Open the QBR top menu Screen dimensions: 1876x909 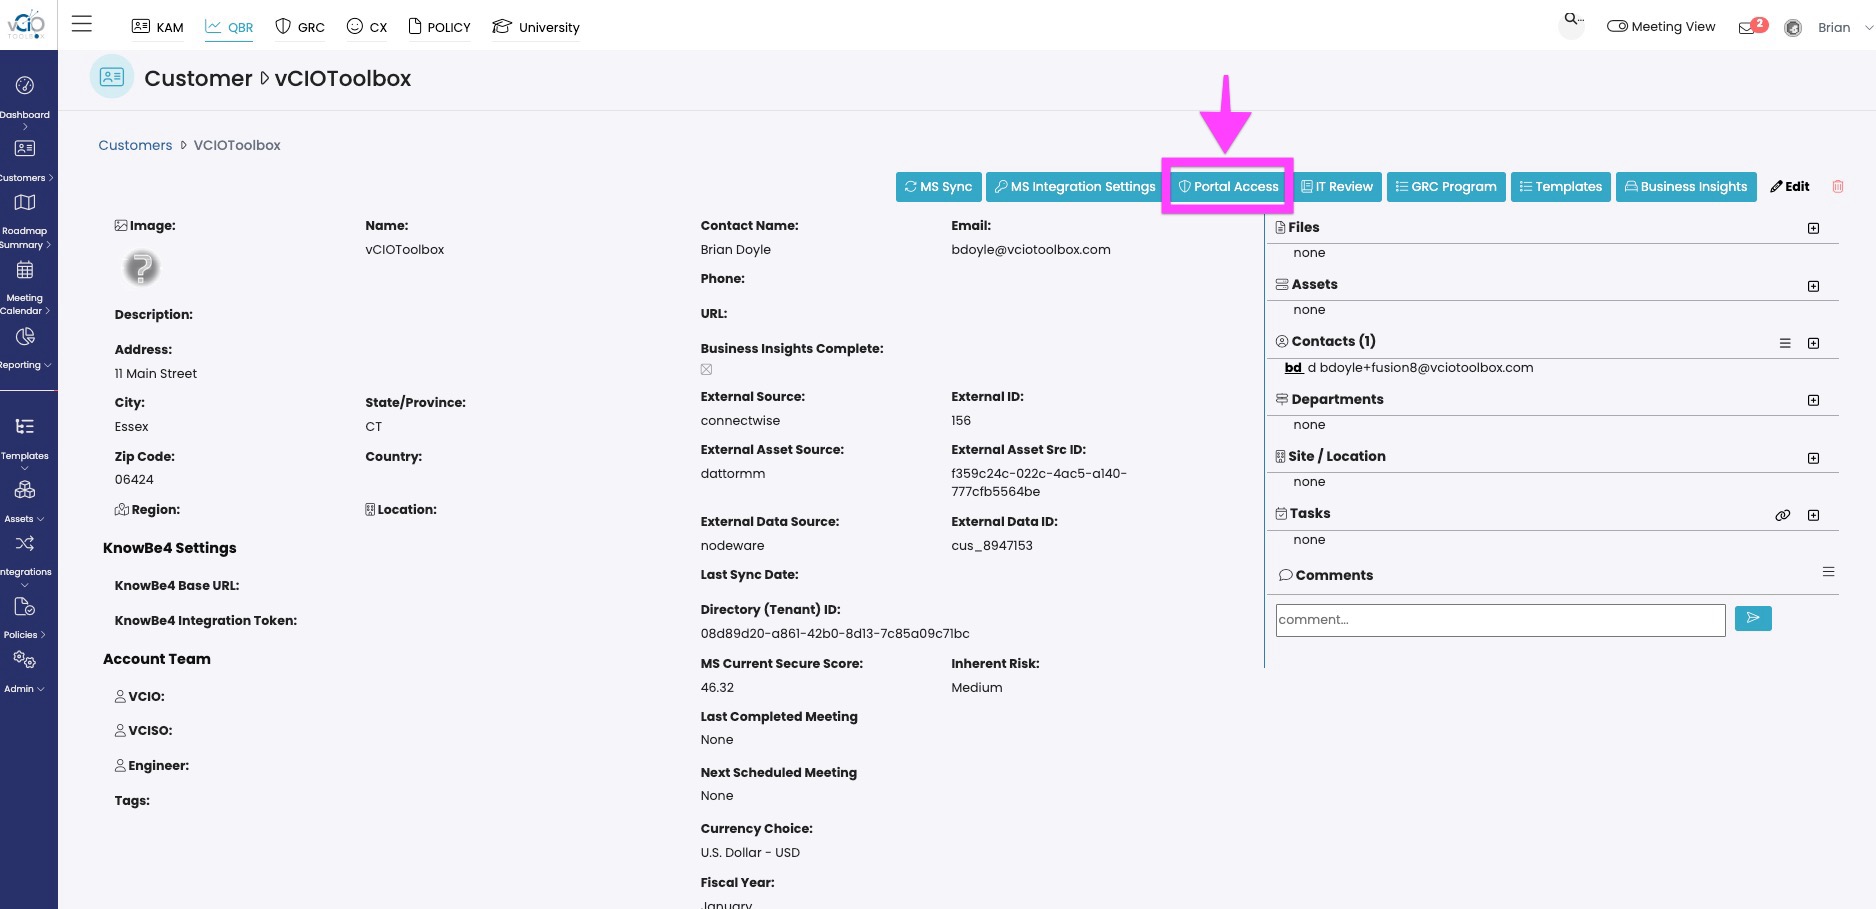229,27
